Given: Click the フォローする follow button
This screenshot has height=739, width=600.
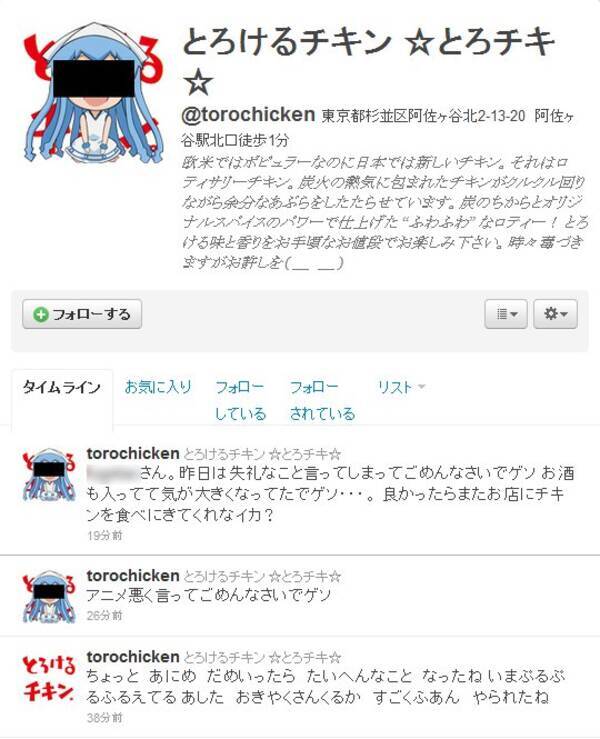Looking at the screenshot, I should pyautogui.click(x=82, y=314).
